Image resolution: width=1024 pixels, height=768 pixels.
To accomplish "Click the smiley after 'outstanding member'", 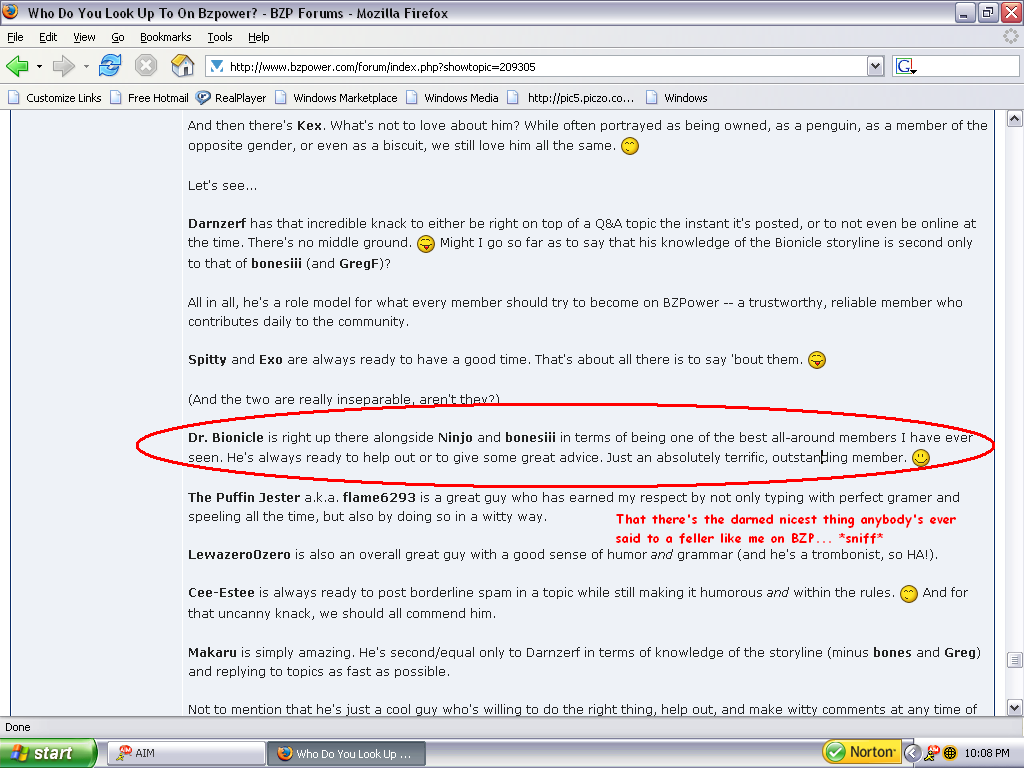I will click(921, 458).
